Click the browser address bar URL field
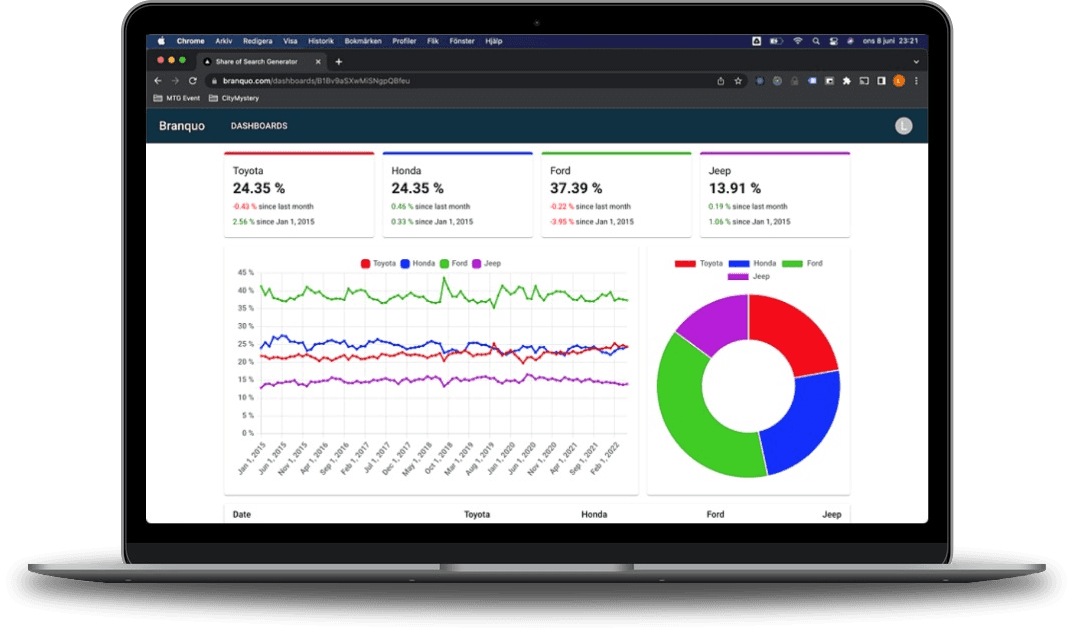The height and width of the screenshot is (632, 1073). click(450, 81)
